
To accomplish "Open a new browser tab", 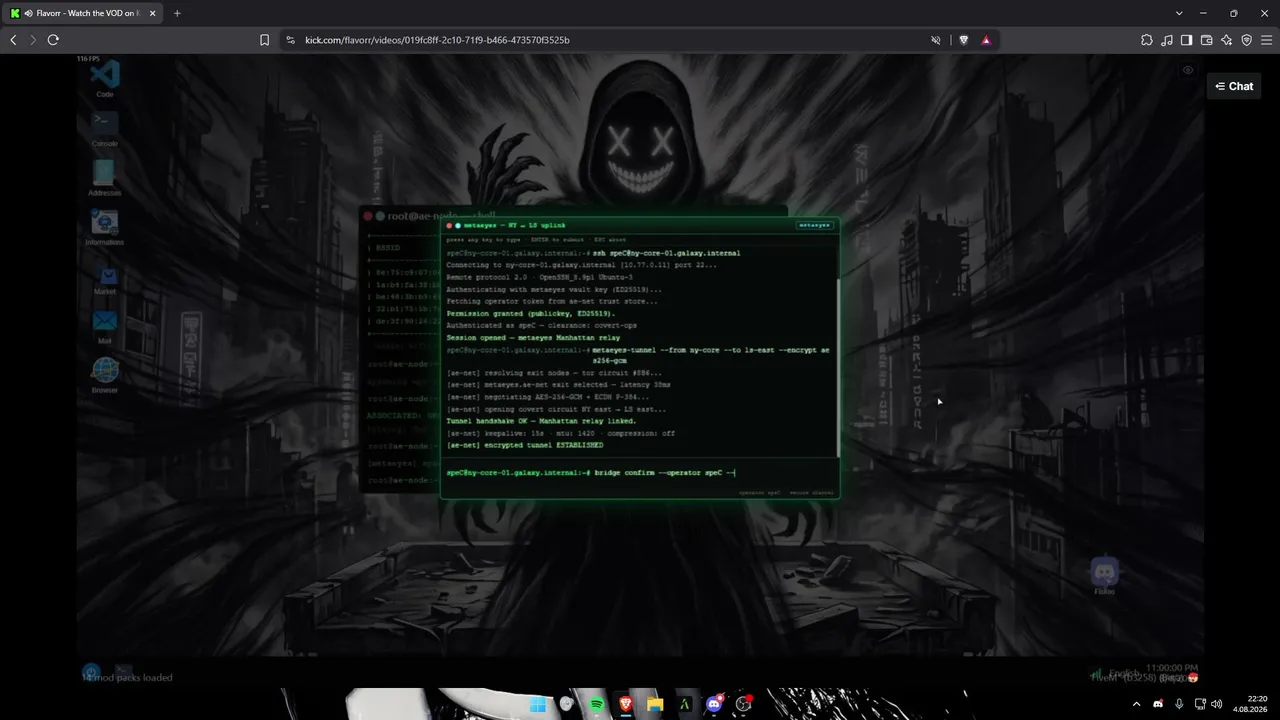I will point(177,13).
